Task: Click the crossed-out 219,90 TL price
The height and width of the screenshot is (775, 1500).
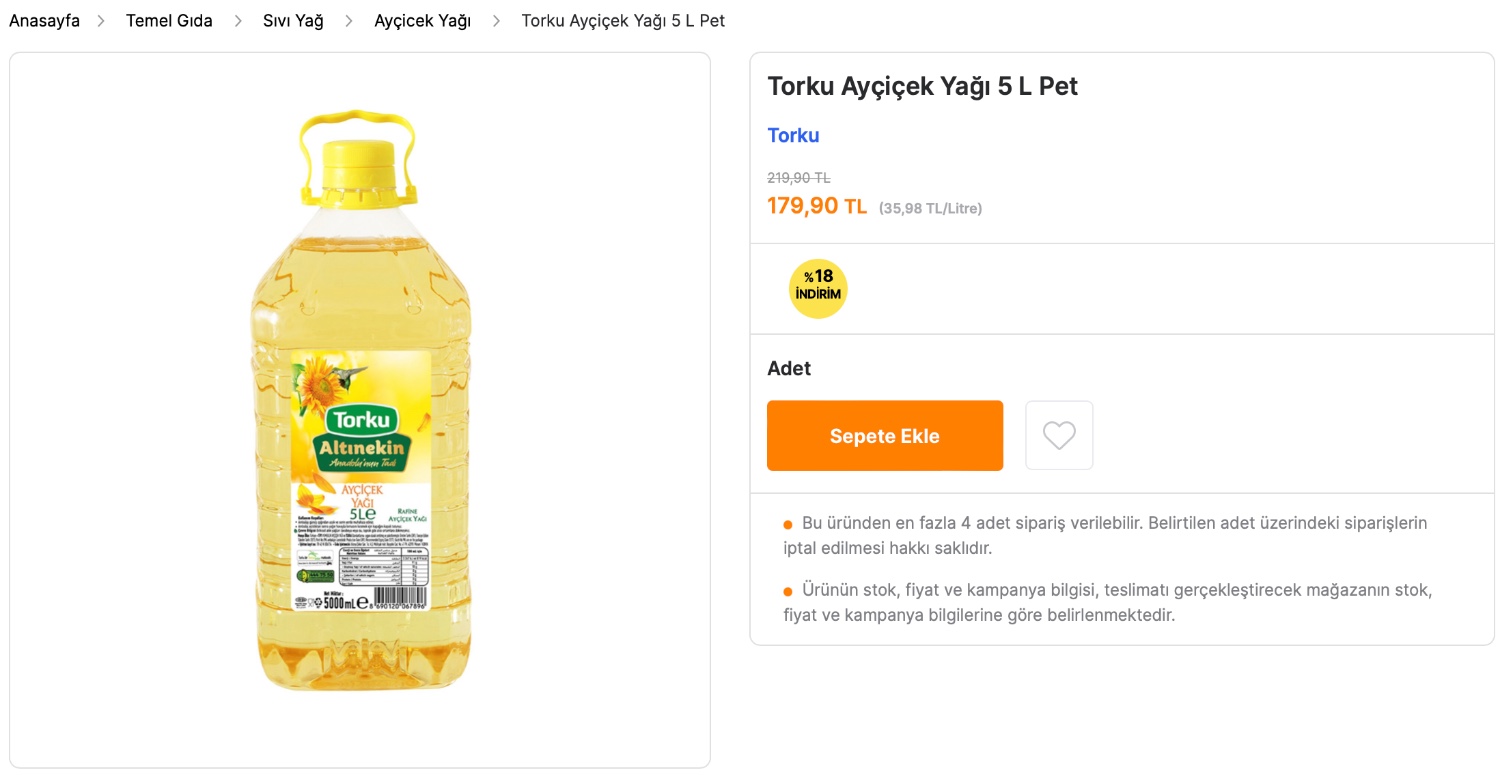Action: pyautogui.click(x=800, y=177)
